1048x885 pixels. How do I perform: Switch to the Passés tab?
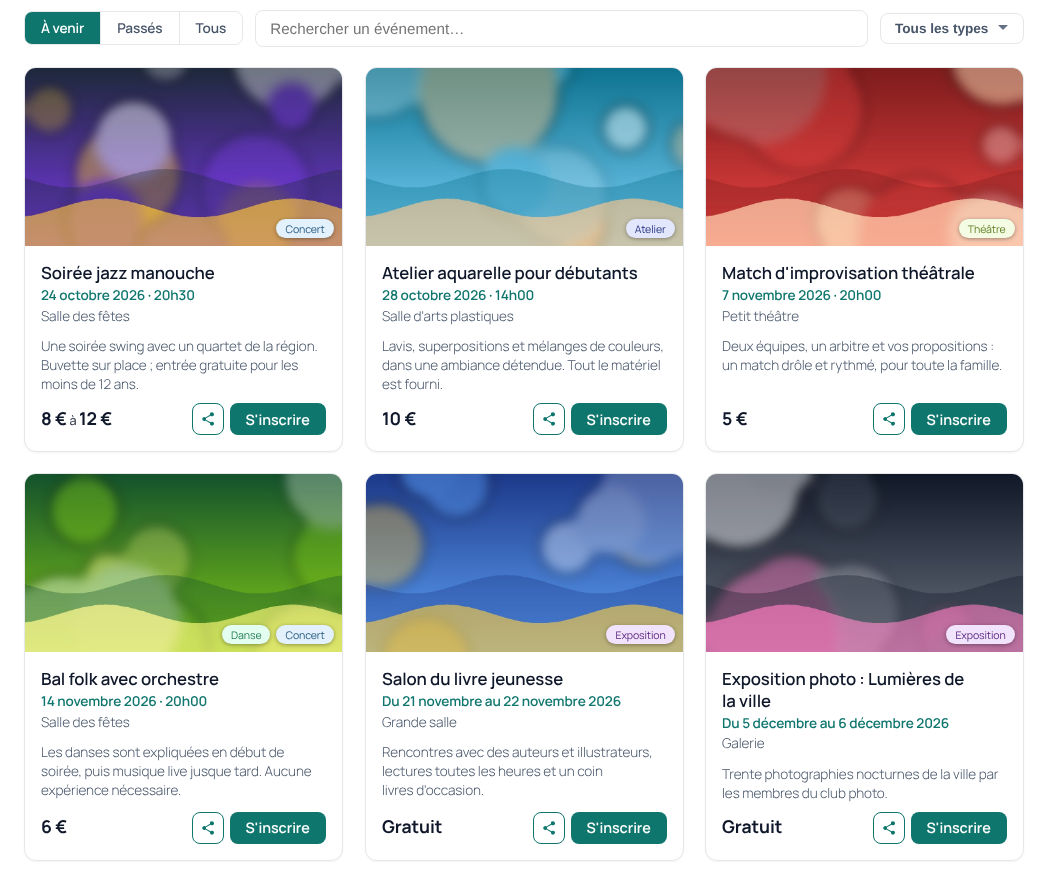point(140,28)
